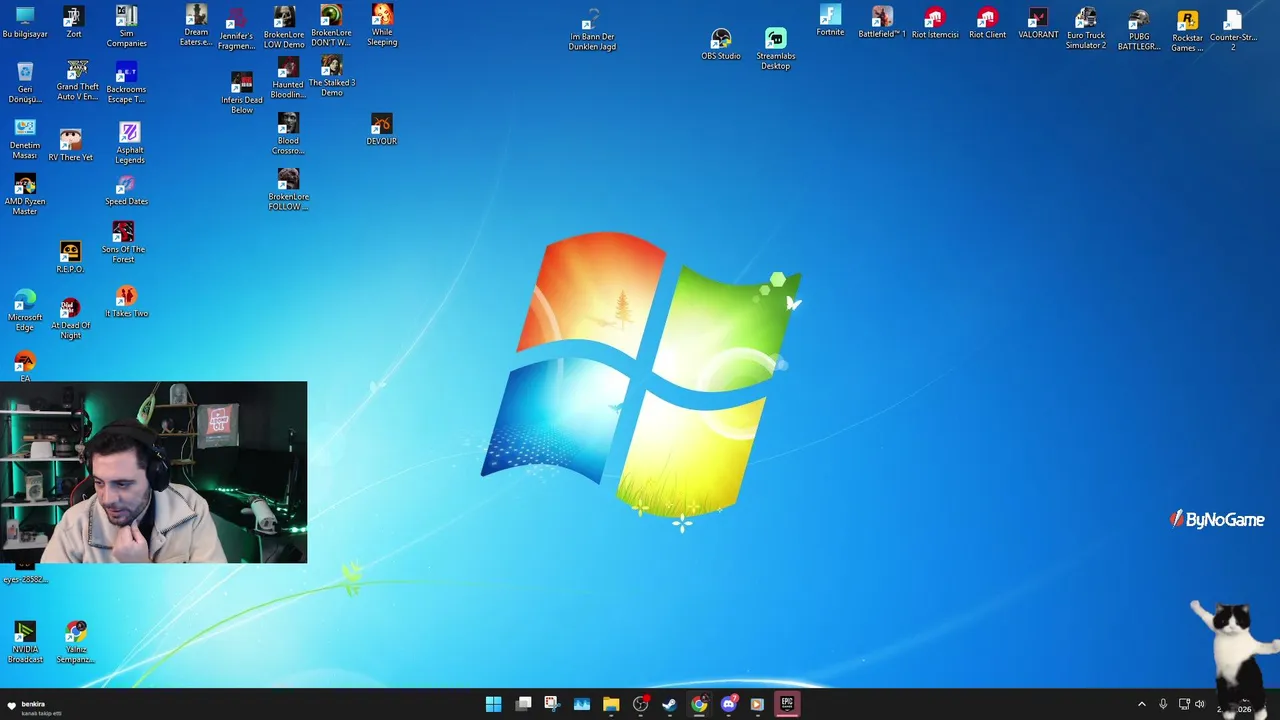Select the Backrooms Escape T... icon
The height and width of the screenshot is (720, 1280).
click(126, 83)
